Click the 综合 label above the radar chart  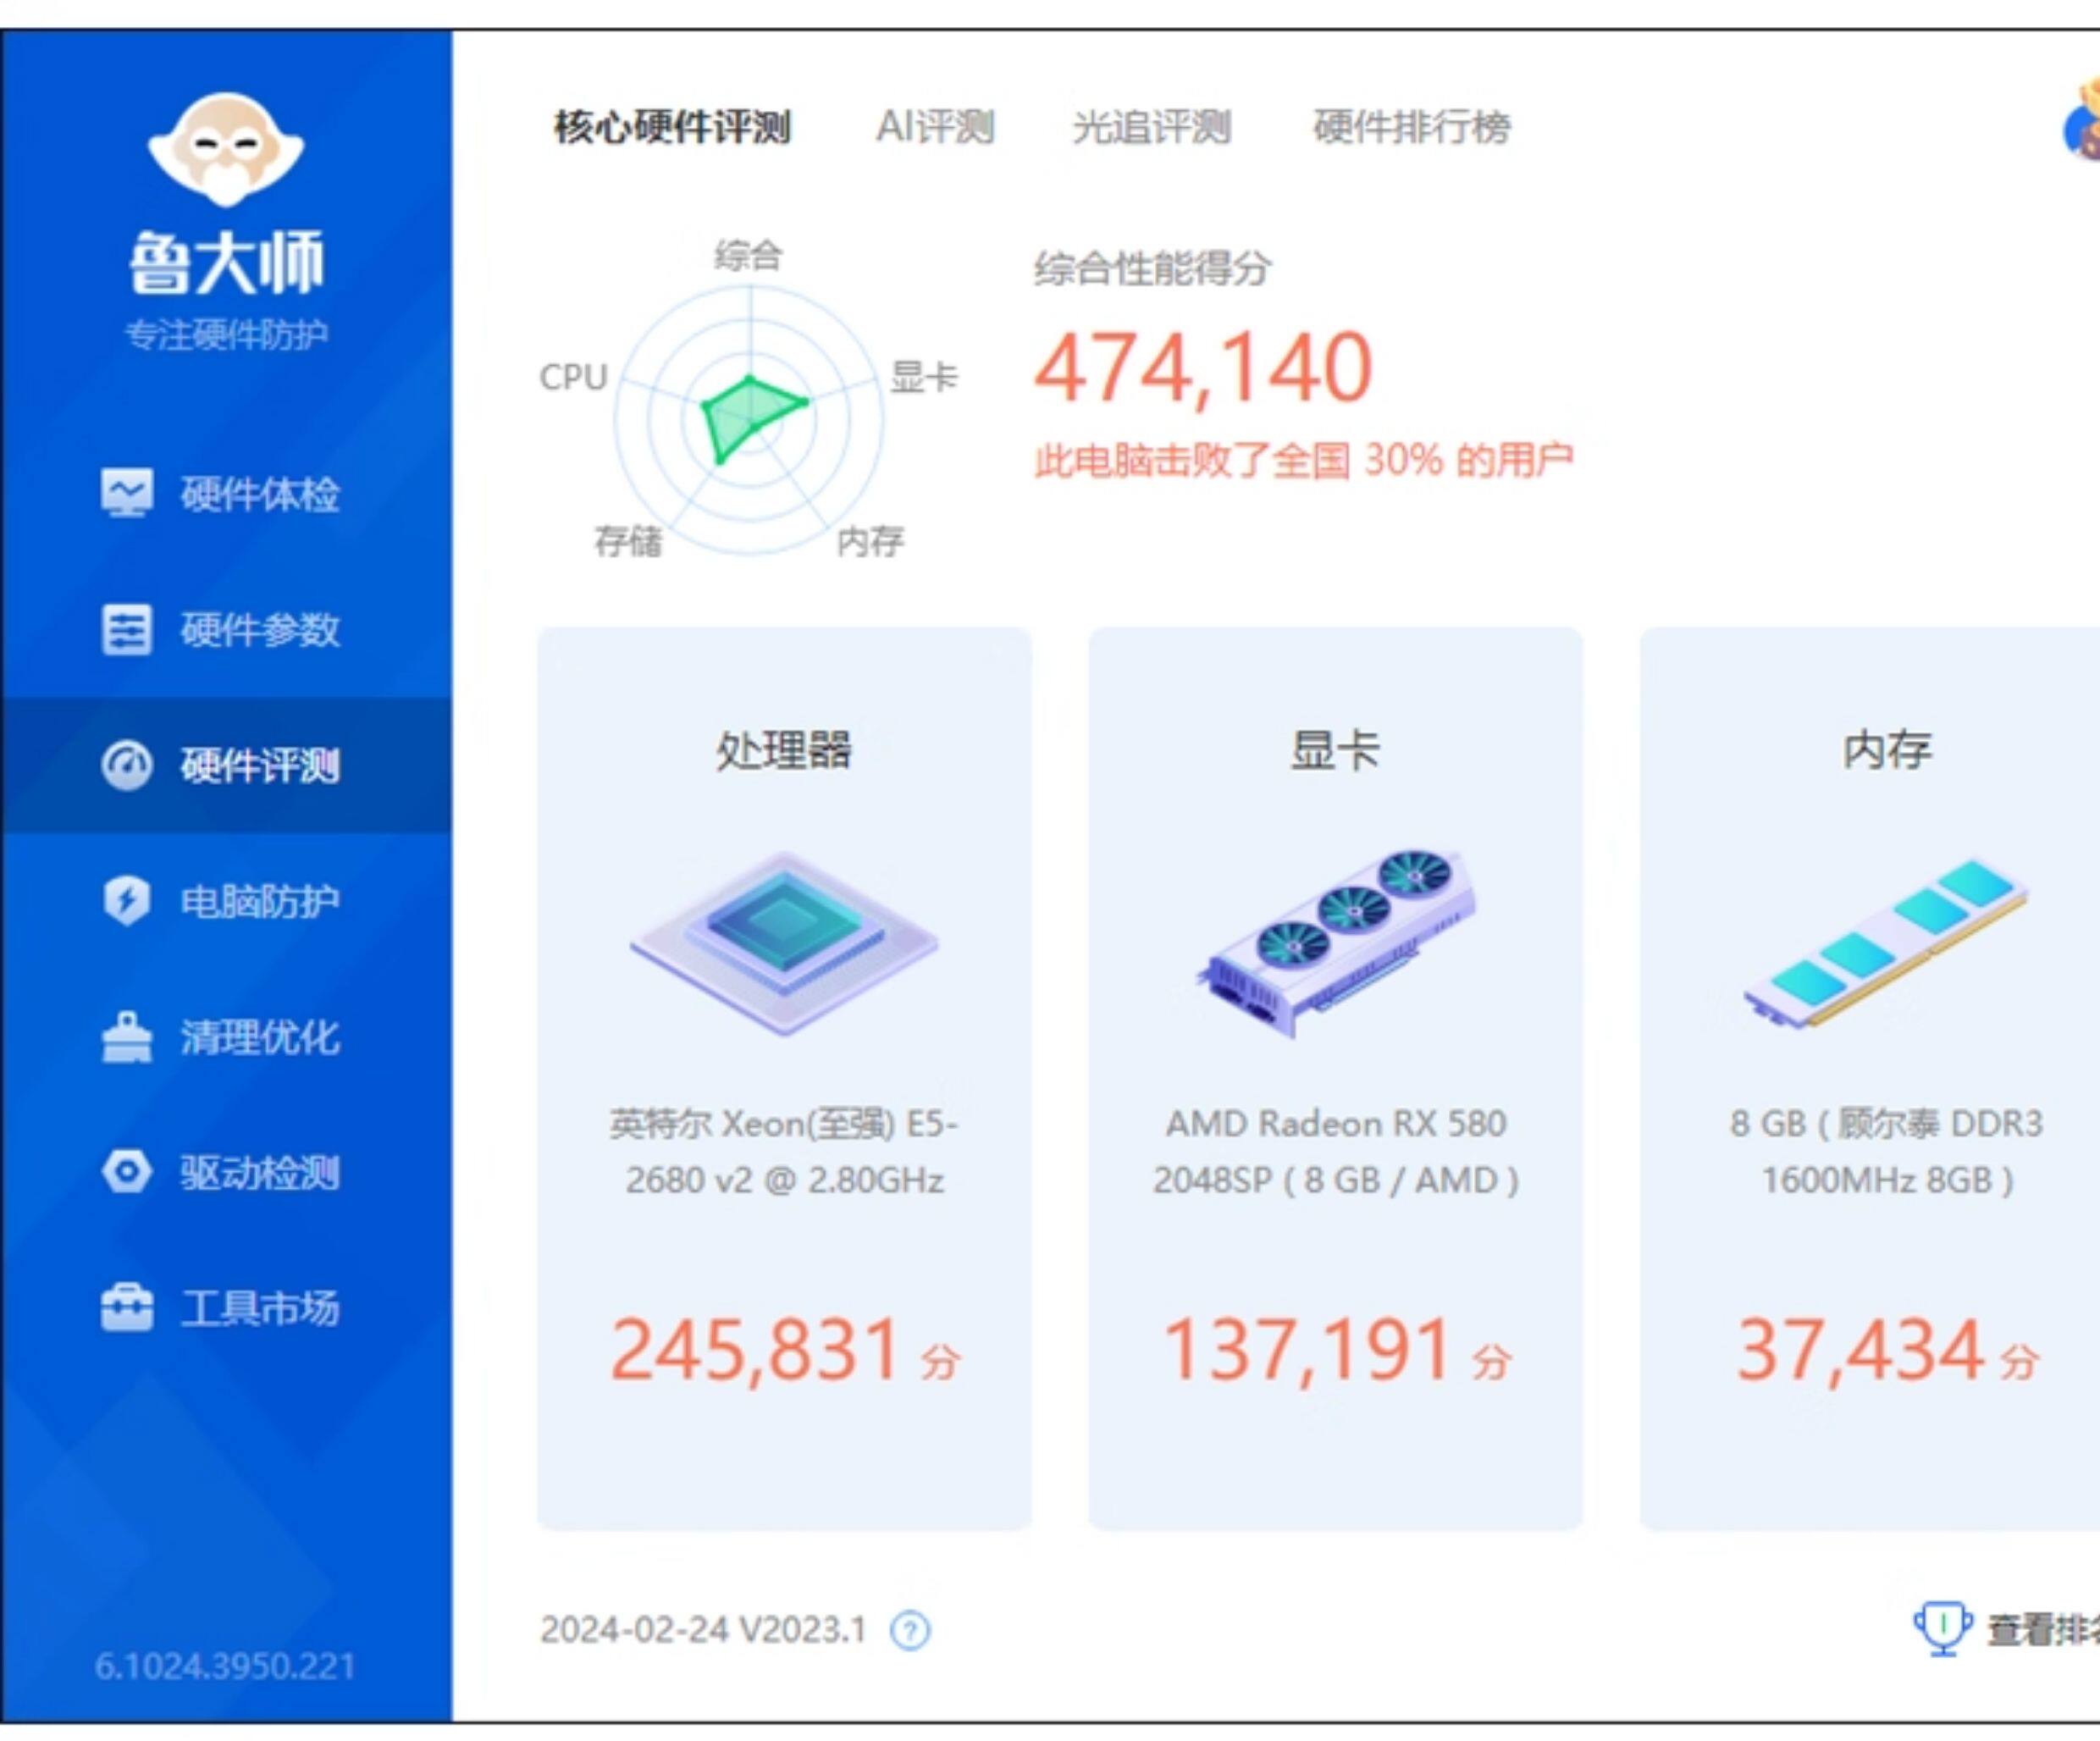click(x=748, y=255)
